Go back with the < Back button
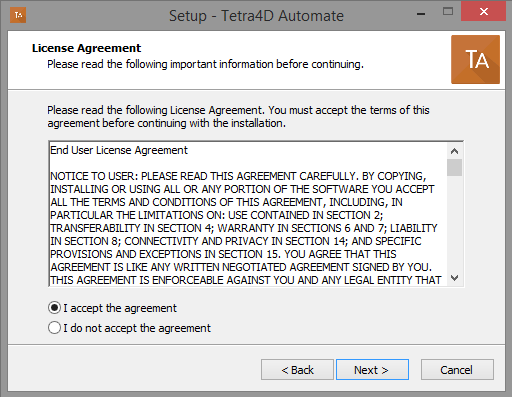The image size is (512, 397). point(297,370)
